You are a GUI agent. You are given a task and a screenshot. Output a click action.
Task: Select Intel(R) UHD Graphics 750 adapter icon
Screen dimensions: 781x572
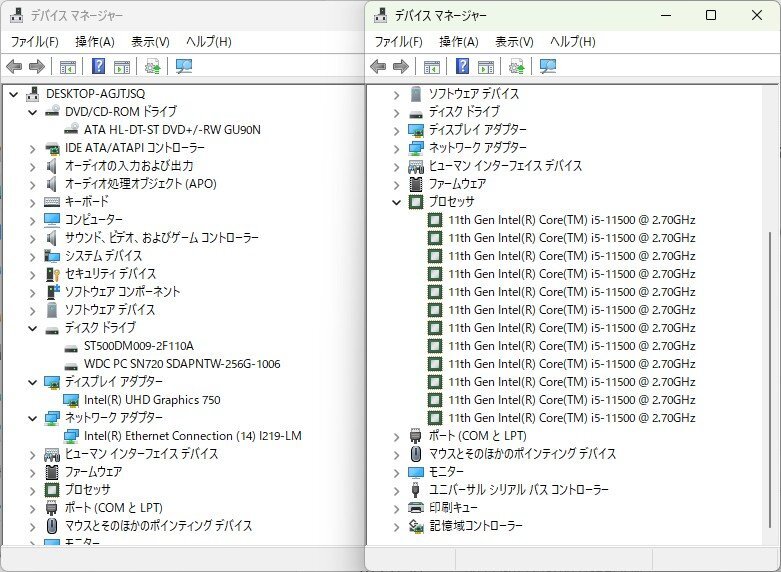[71, 400]
